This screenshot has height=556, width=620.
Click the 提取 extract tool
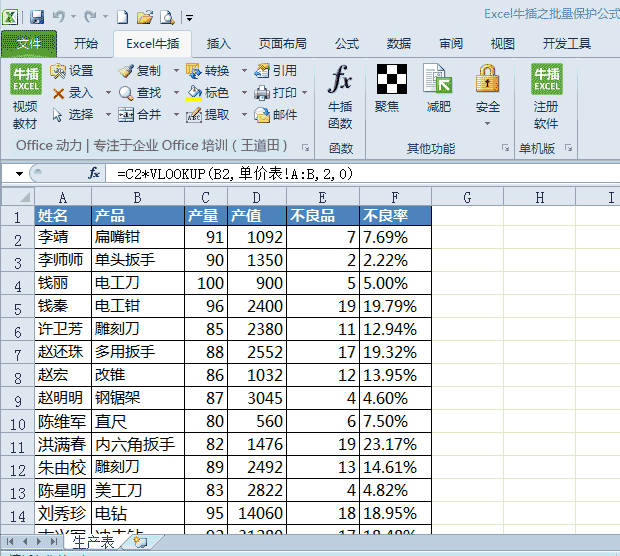tap(208, 115)
